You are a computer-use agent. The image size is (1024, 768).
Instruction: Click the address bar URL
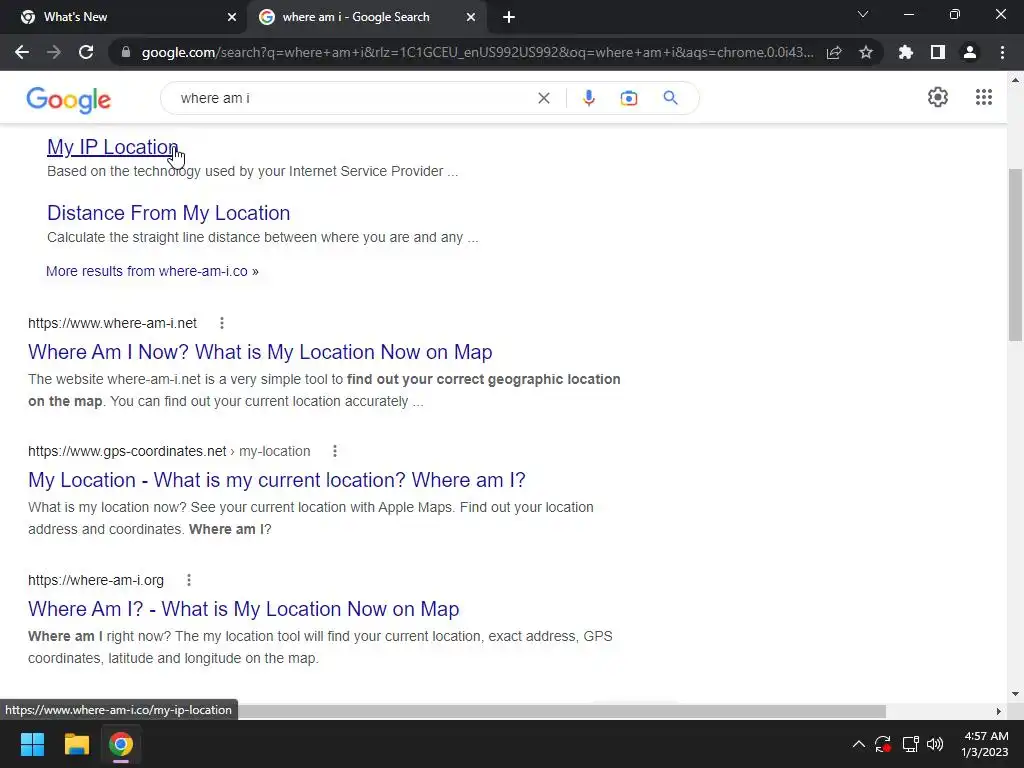click(477, 52)
